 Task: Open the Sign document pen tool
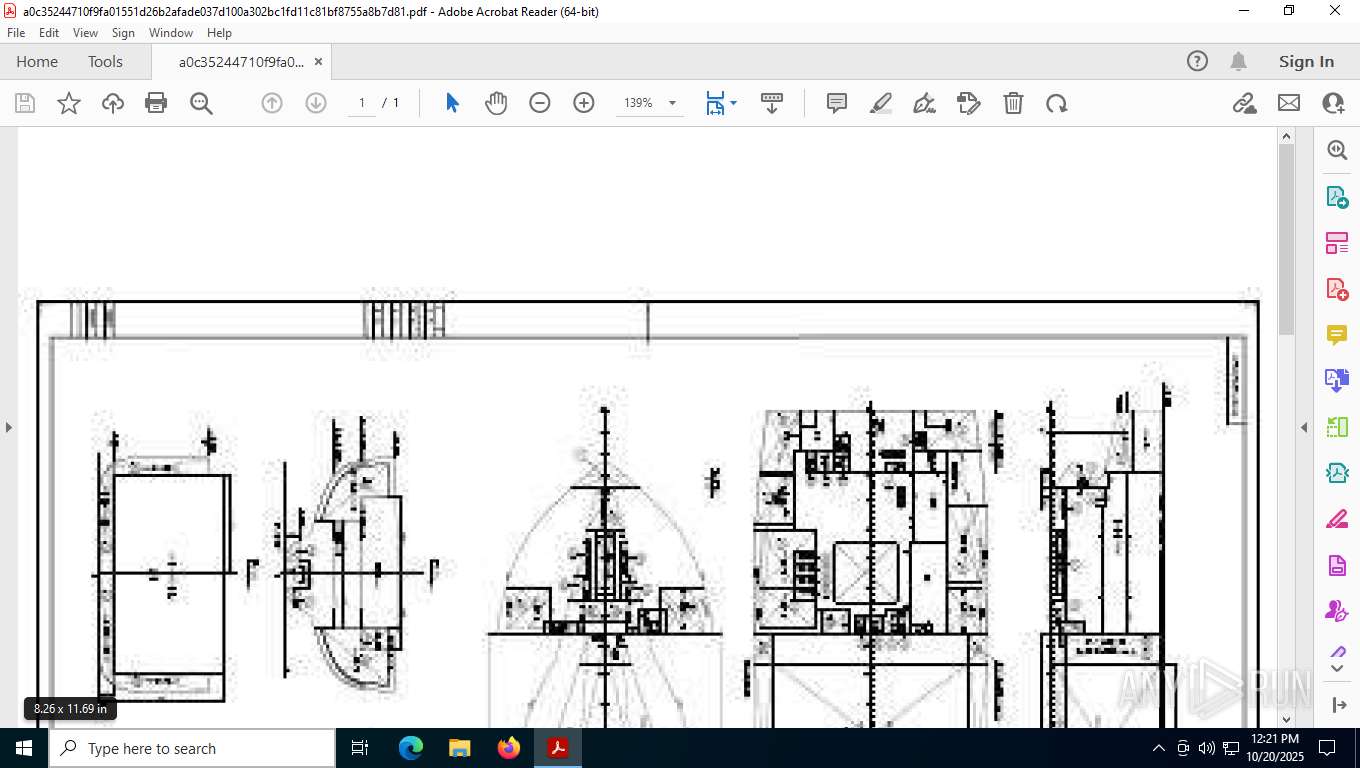pyautogui.click(x=925, y=103)
